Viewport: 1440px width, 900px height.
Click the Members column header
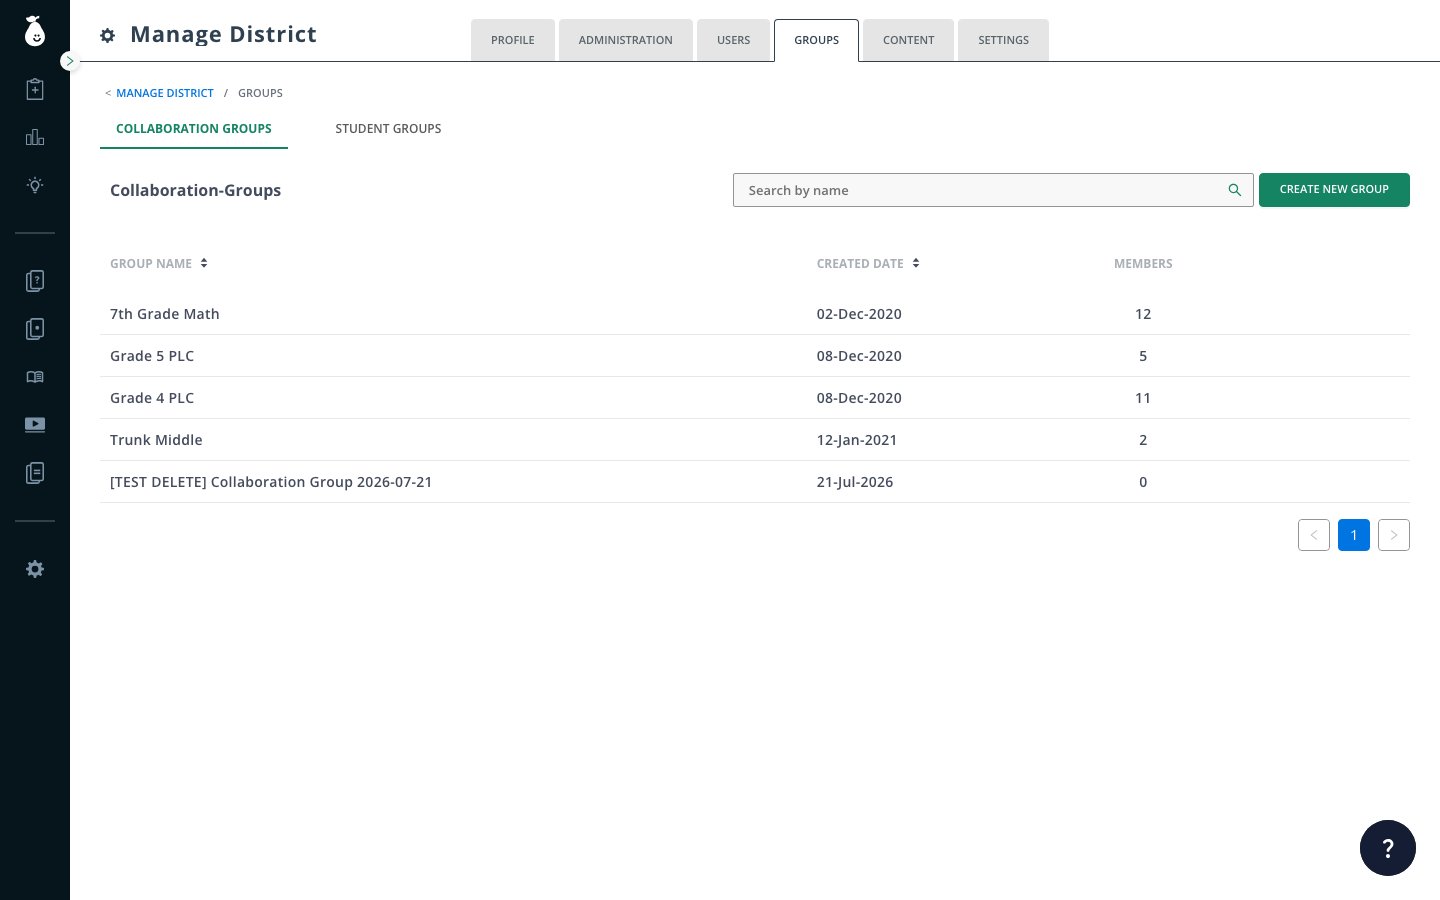point(1143,264)
